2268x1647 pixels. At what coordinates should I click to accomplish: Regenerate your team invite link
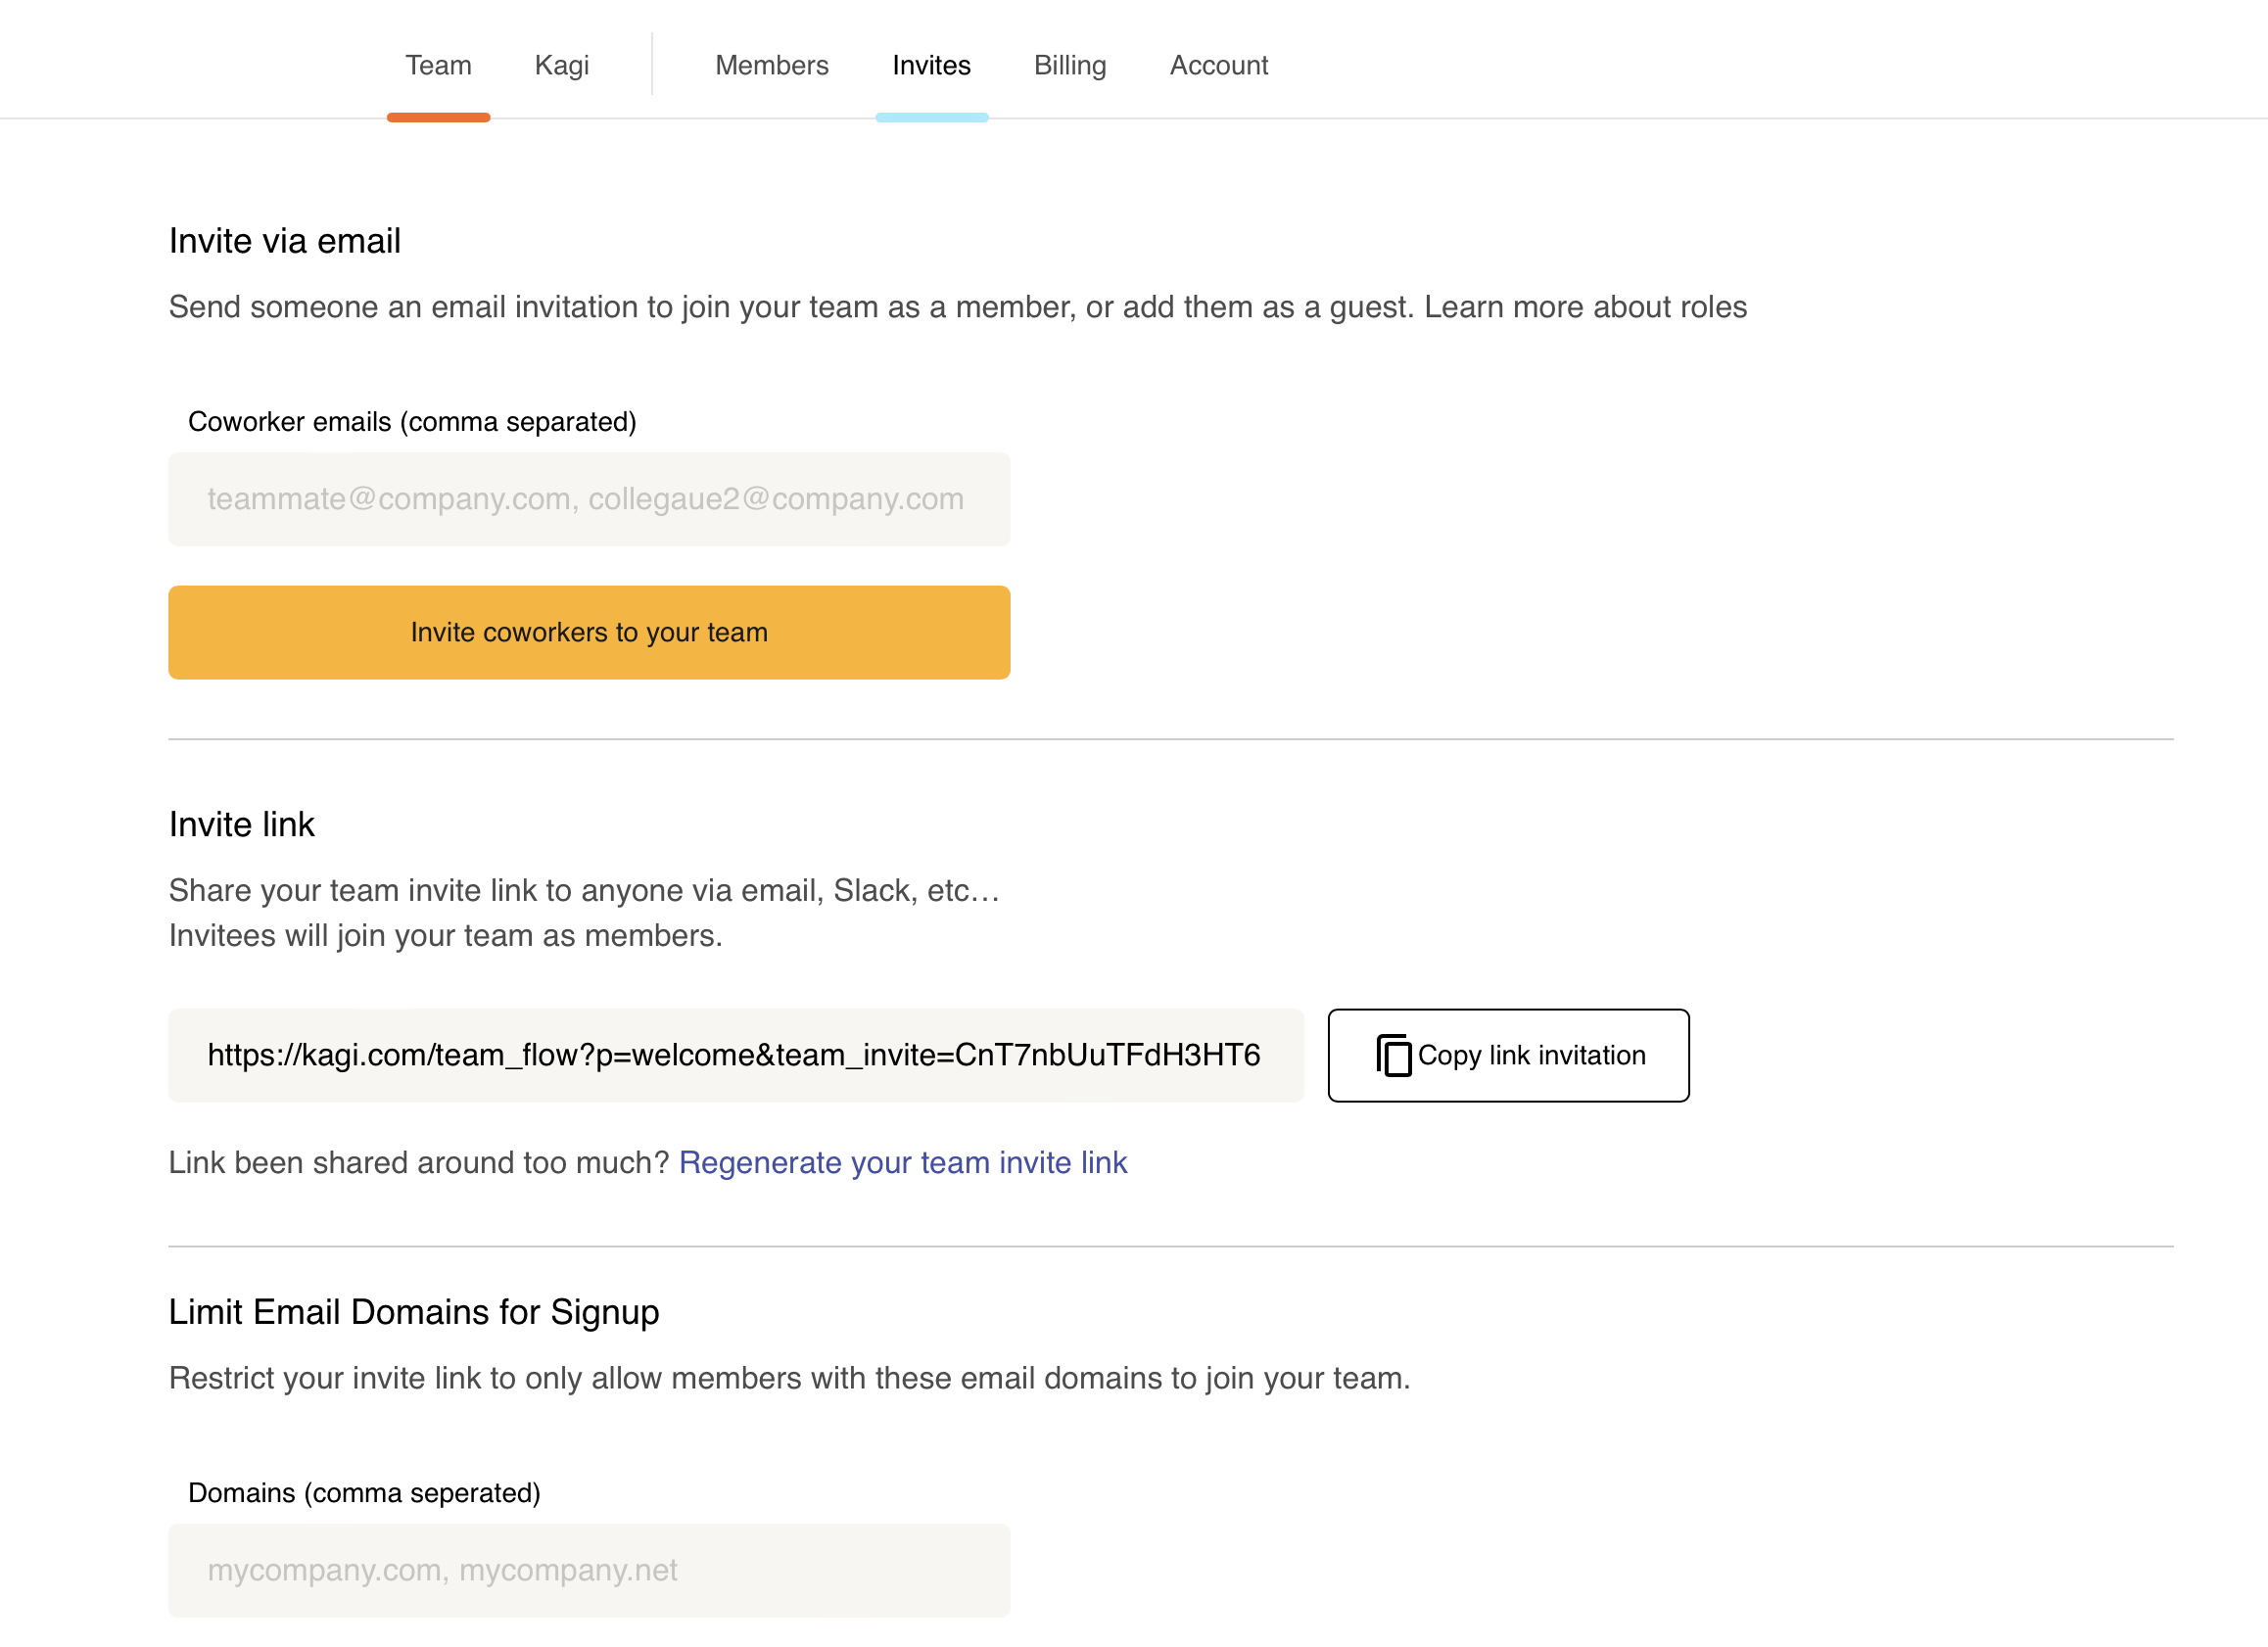[902, 1162]
